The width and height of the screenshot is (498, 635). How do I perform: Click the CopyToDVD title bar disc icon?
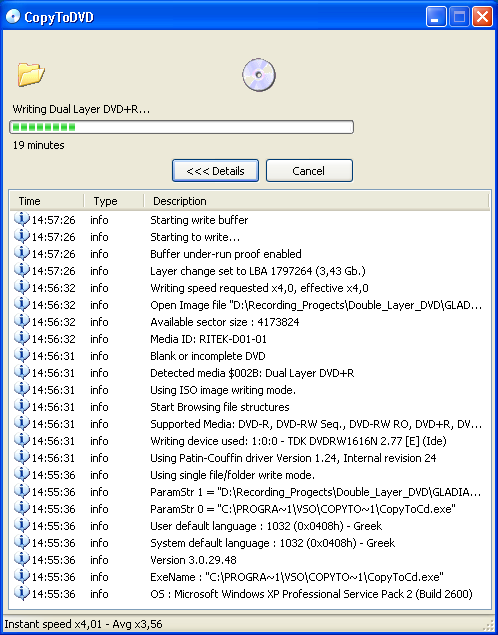pos(13,17)
